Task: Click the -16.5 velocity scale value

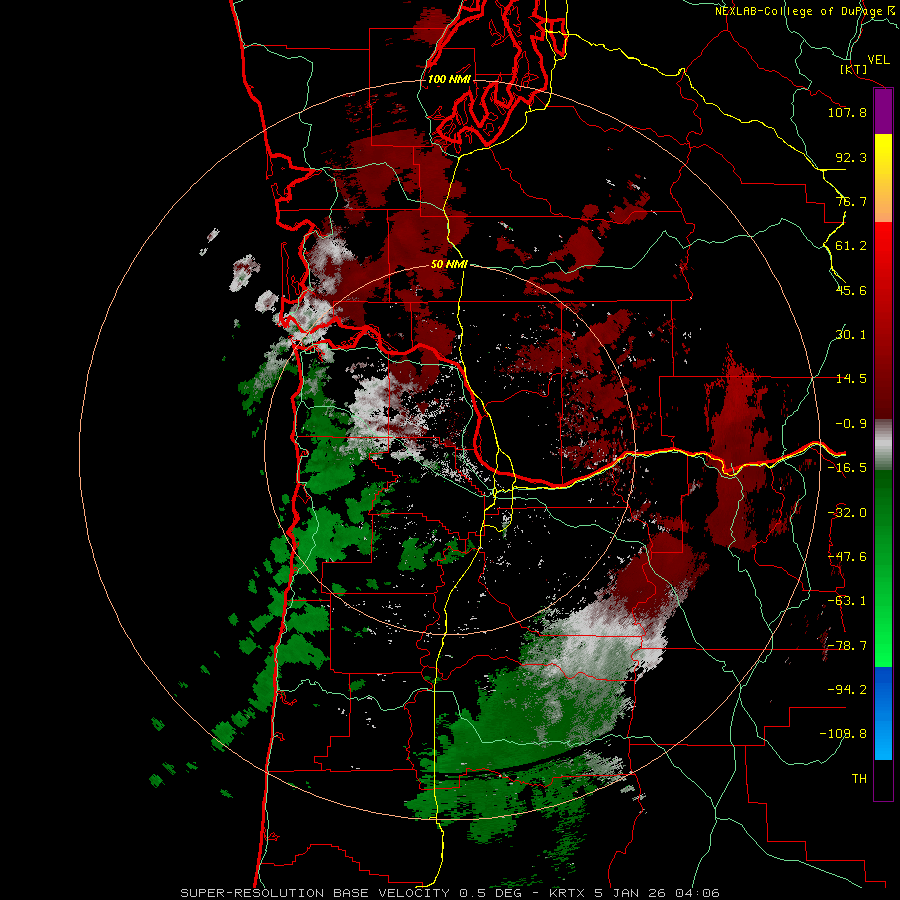Action: 847,468
